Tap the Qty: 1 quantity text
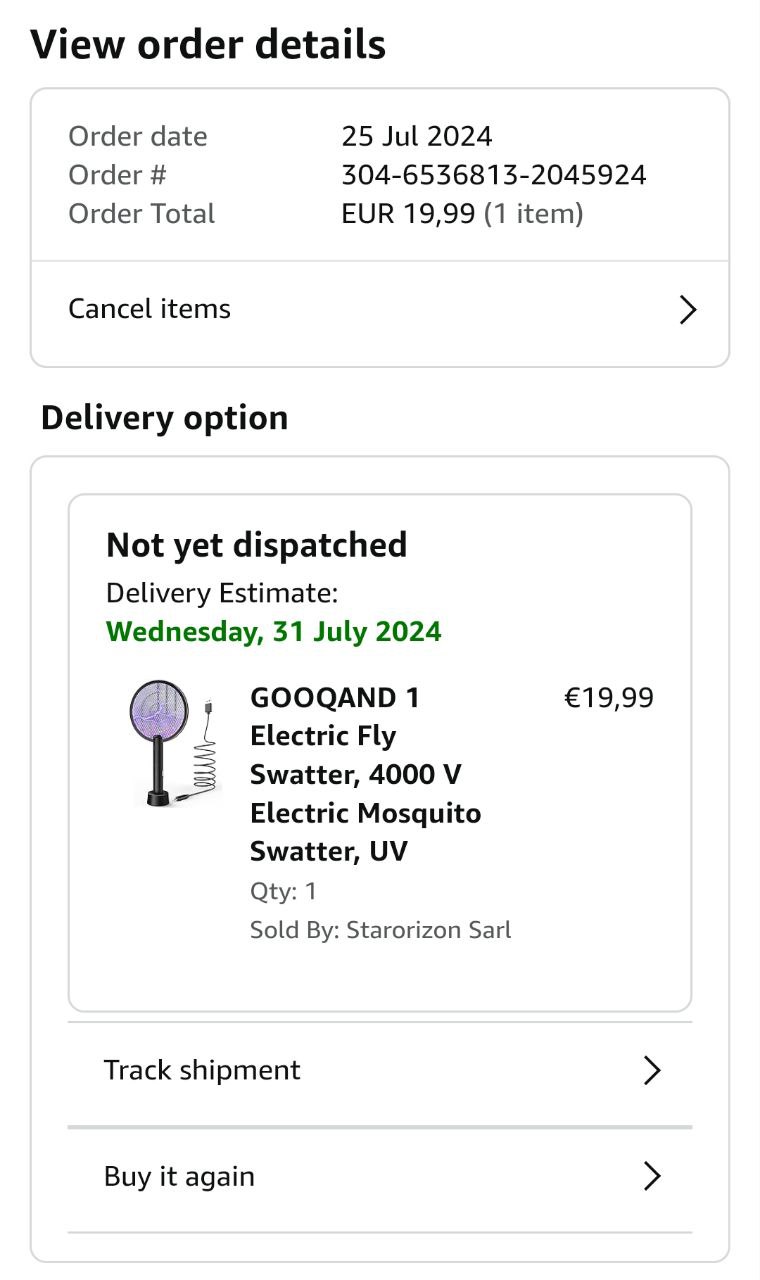This screenshot has width=760, height=1280. 283,891
